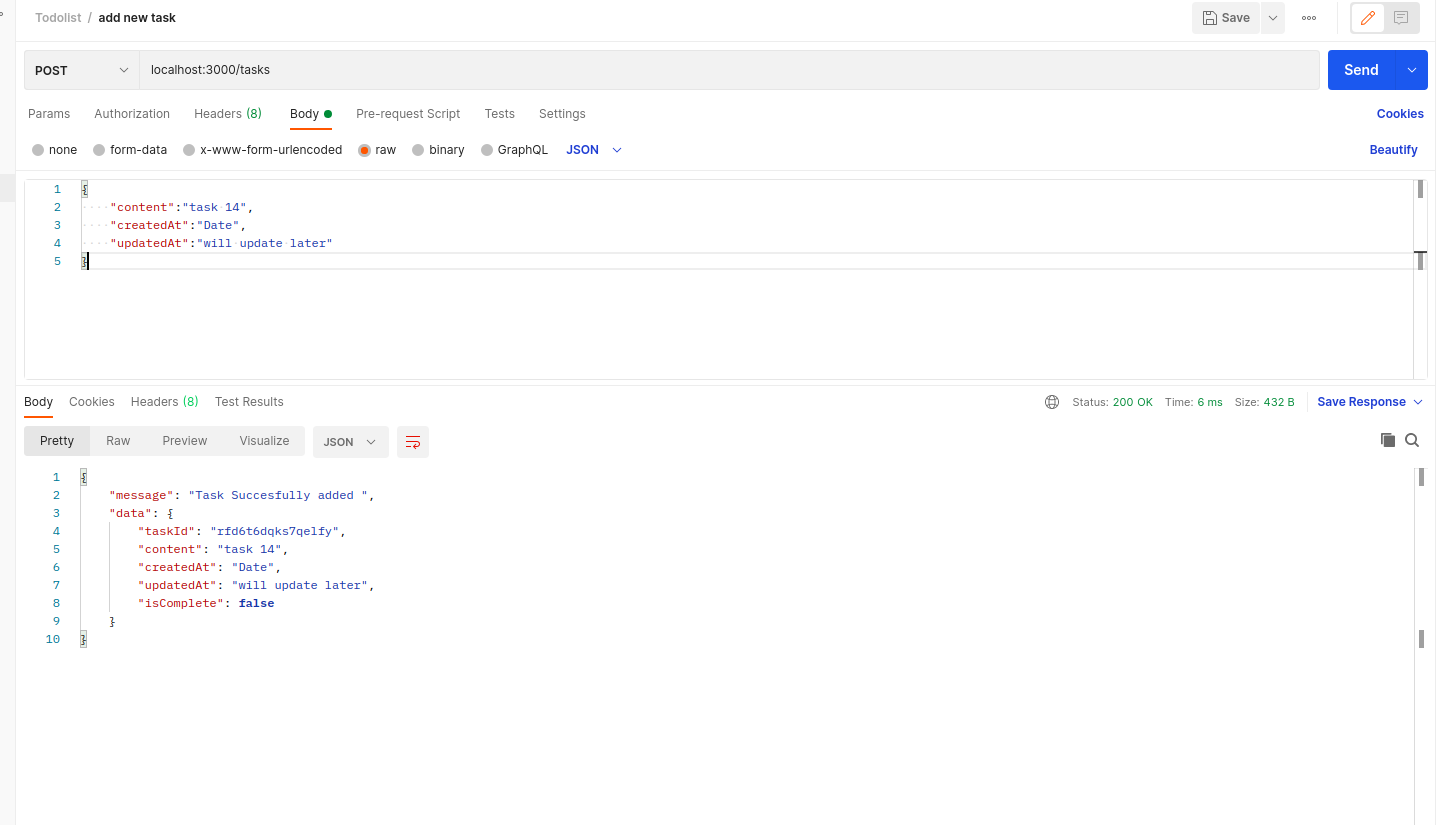Copy the response body with copy icon
Screen dimensions: 1443x825
pos(1388,440)
